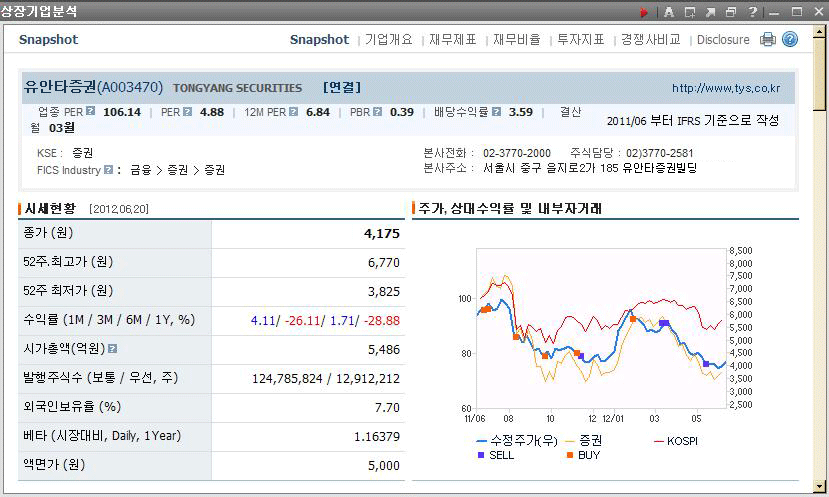Viewport: 829px width, 497px height.
Task: Click the diagonal arrow link icon
Action: click(x=710, y=12)
